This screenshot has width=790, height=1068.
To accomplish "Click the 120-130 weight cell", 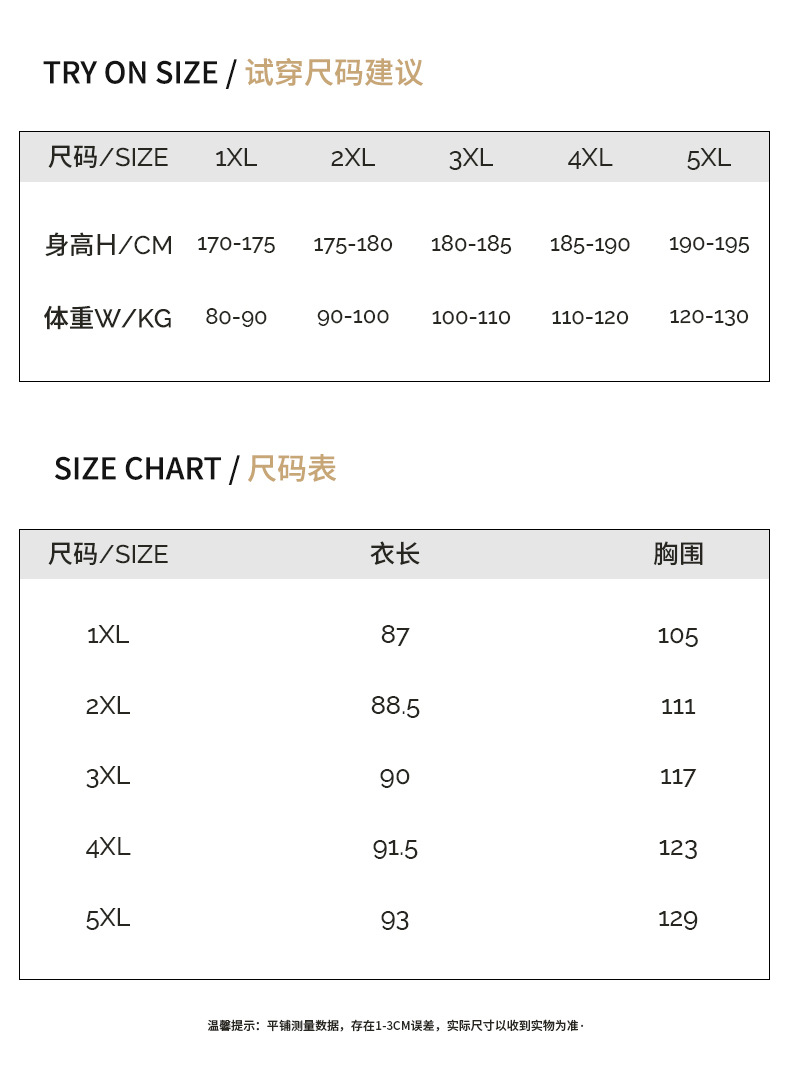I will (x=708, y=317).
